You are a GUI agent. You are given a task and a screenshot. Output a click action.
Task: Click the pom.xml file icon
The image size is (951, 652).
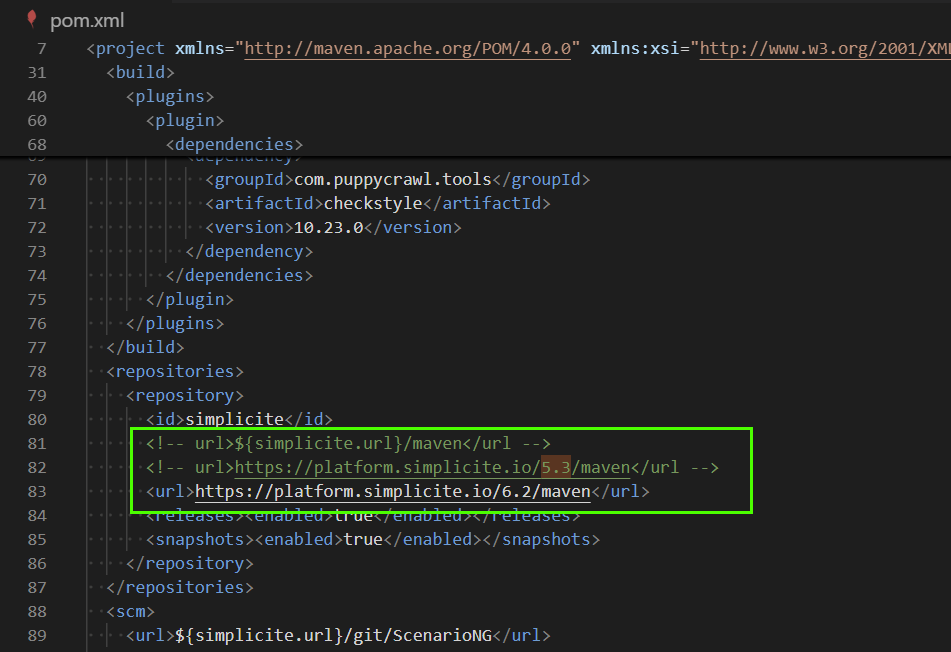32,19
